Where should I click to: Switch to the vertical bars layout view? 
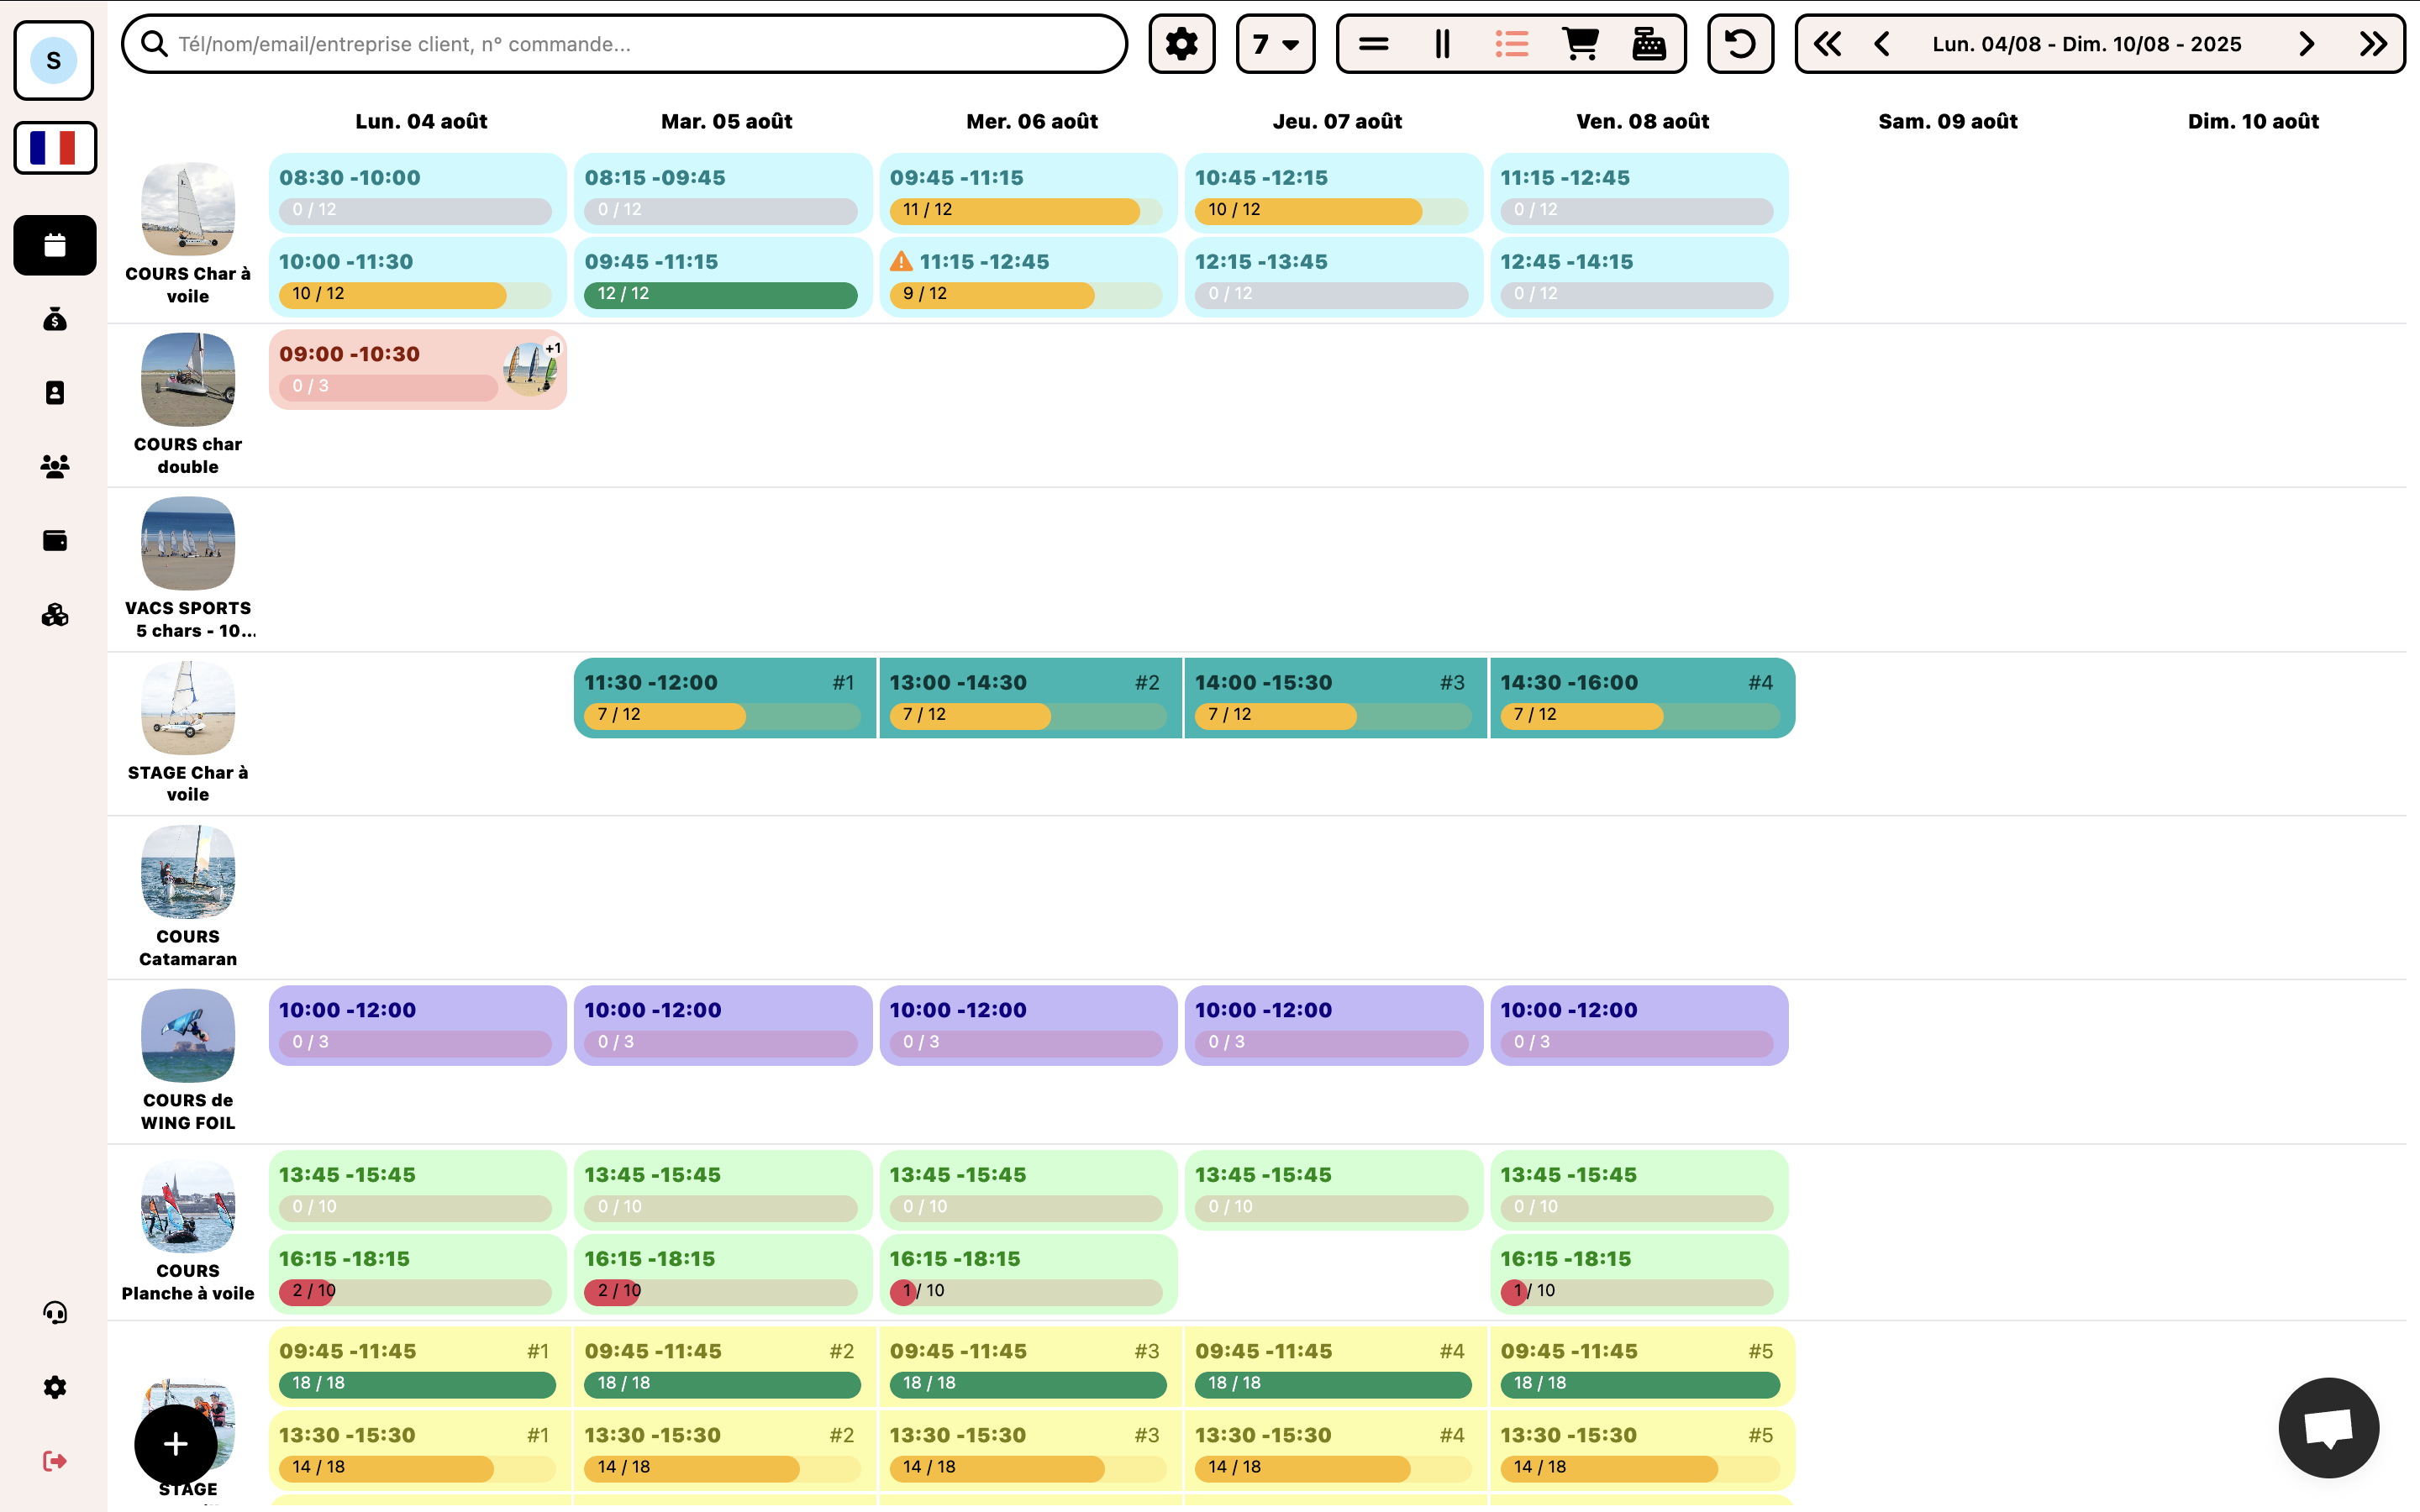click(1442, 43)
